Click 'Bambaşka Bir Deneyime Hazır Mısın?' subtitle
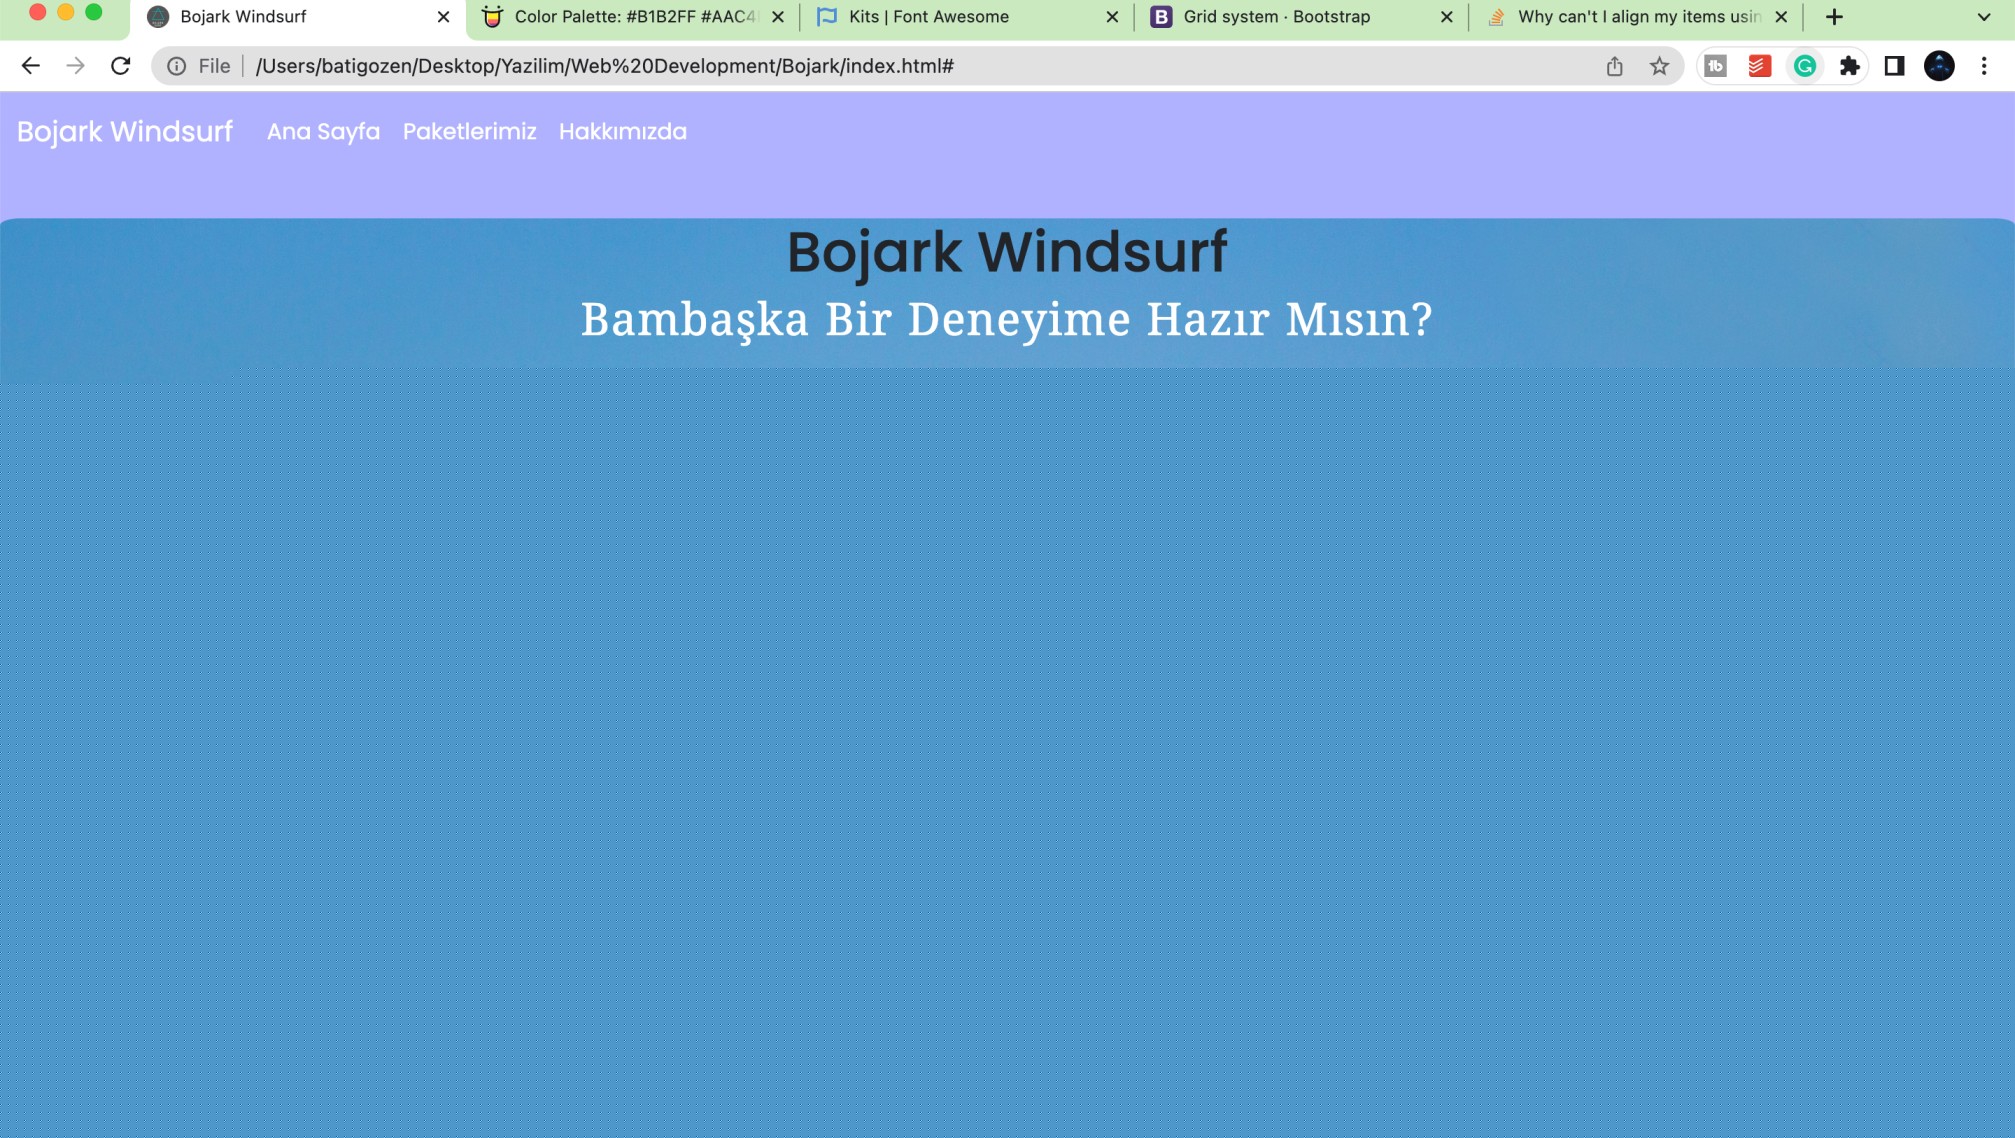 1007,320
